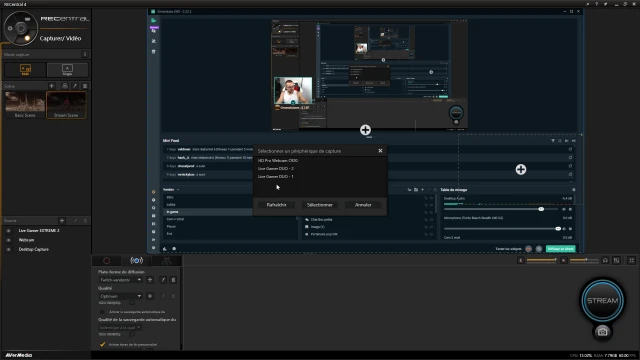
Task: Click the headphone monitor icon
Action: point(605,260)
